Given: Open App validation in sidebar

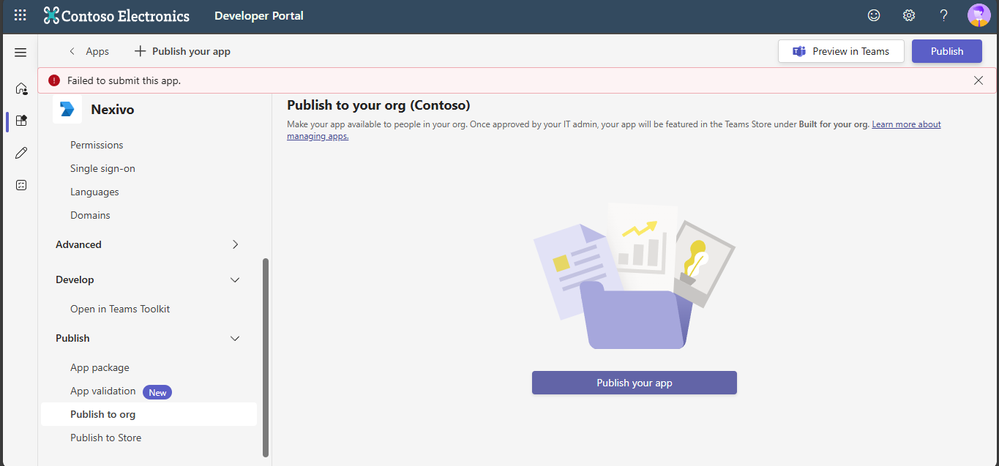Looking at the screenshot, I should click(103, 391).
